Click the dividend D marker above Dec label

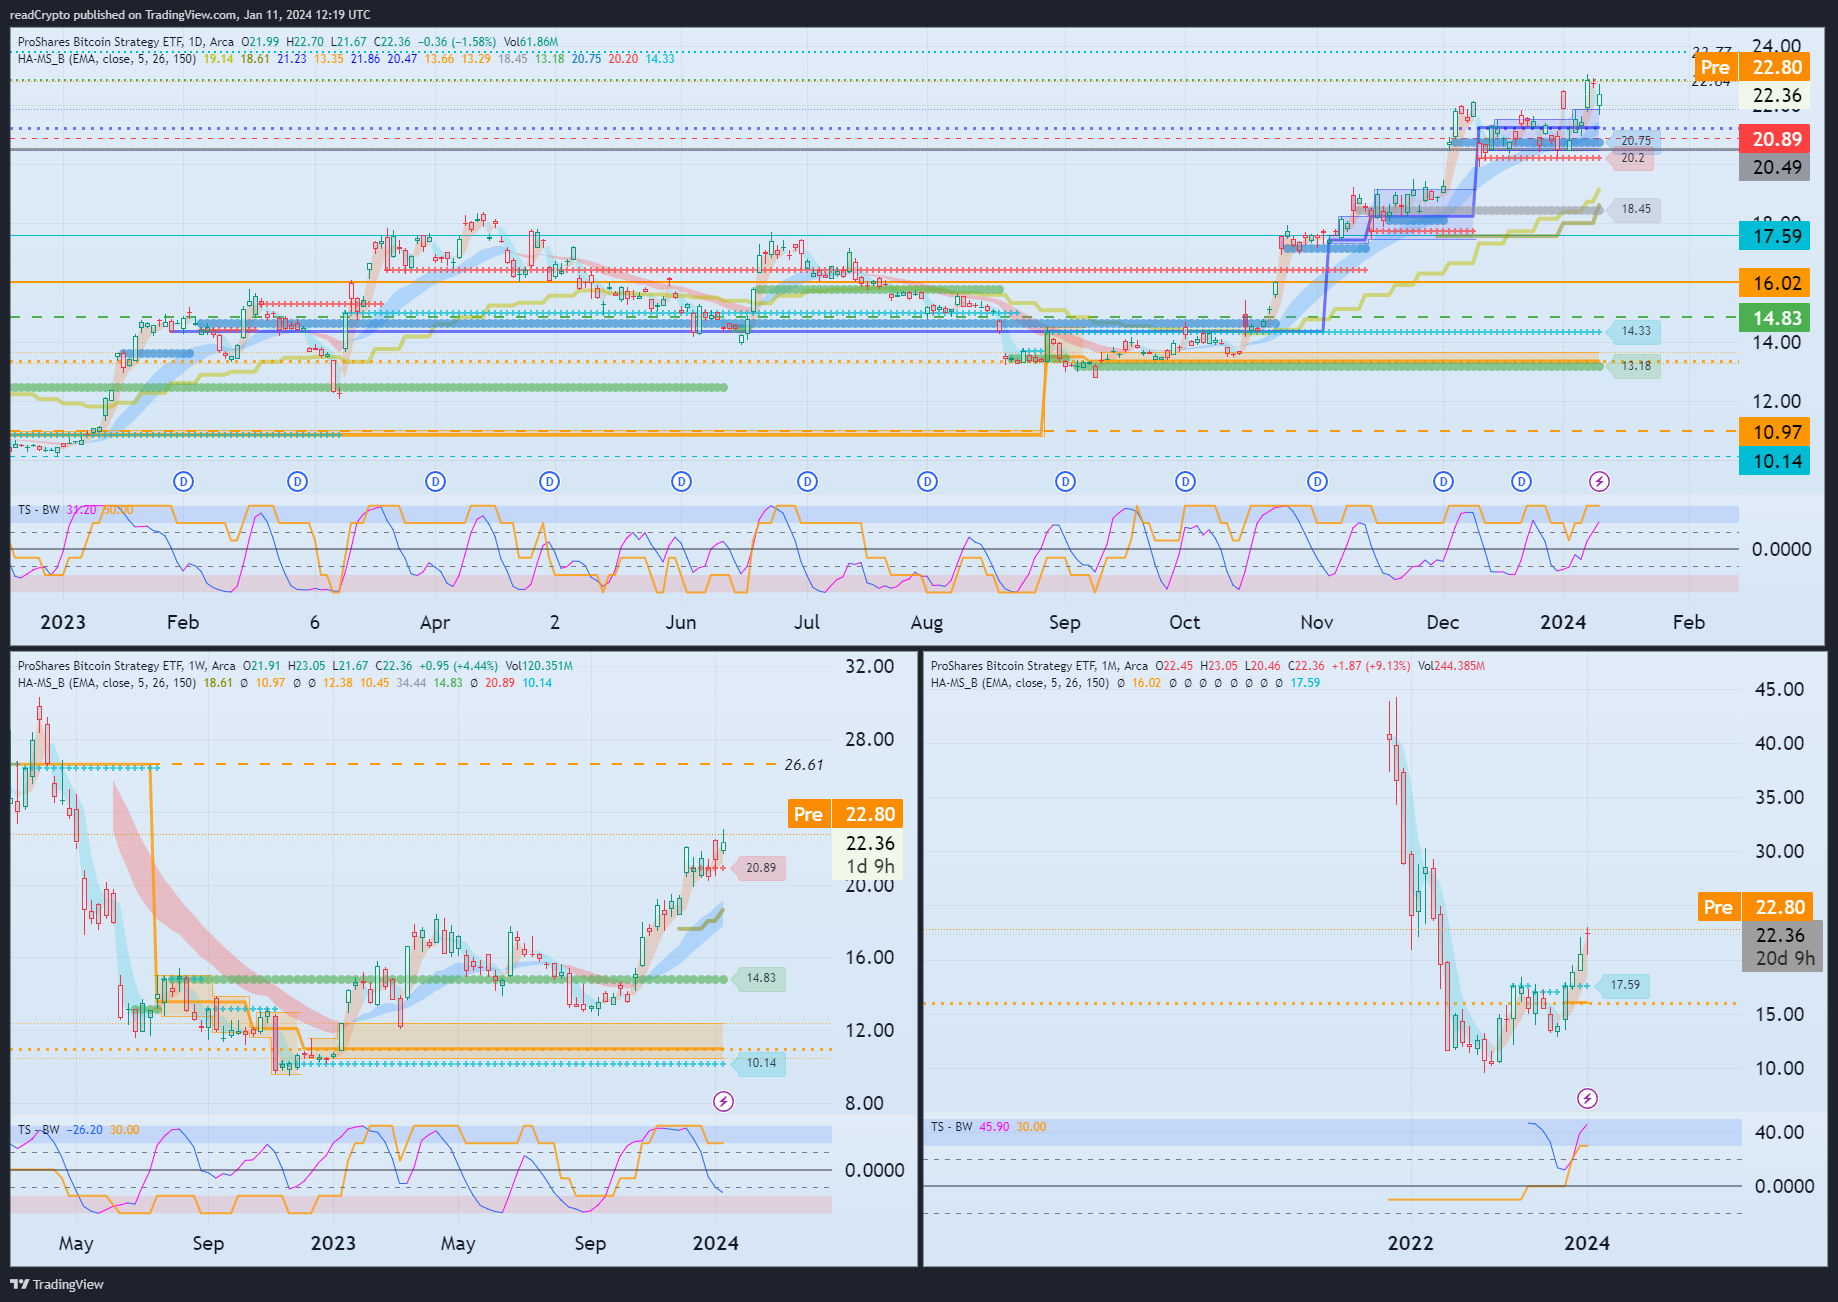(x=1443, y=482)
